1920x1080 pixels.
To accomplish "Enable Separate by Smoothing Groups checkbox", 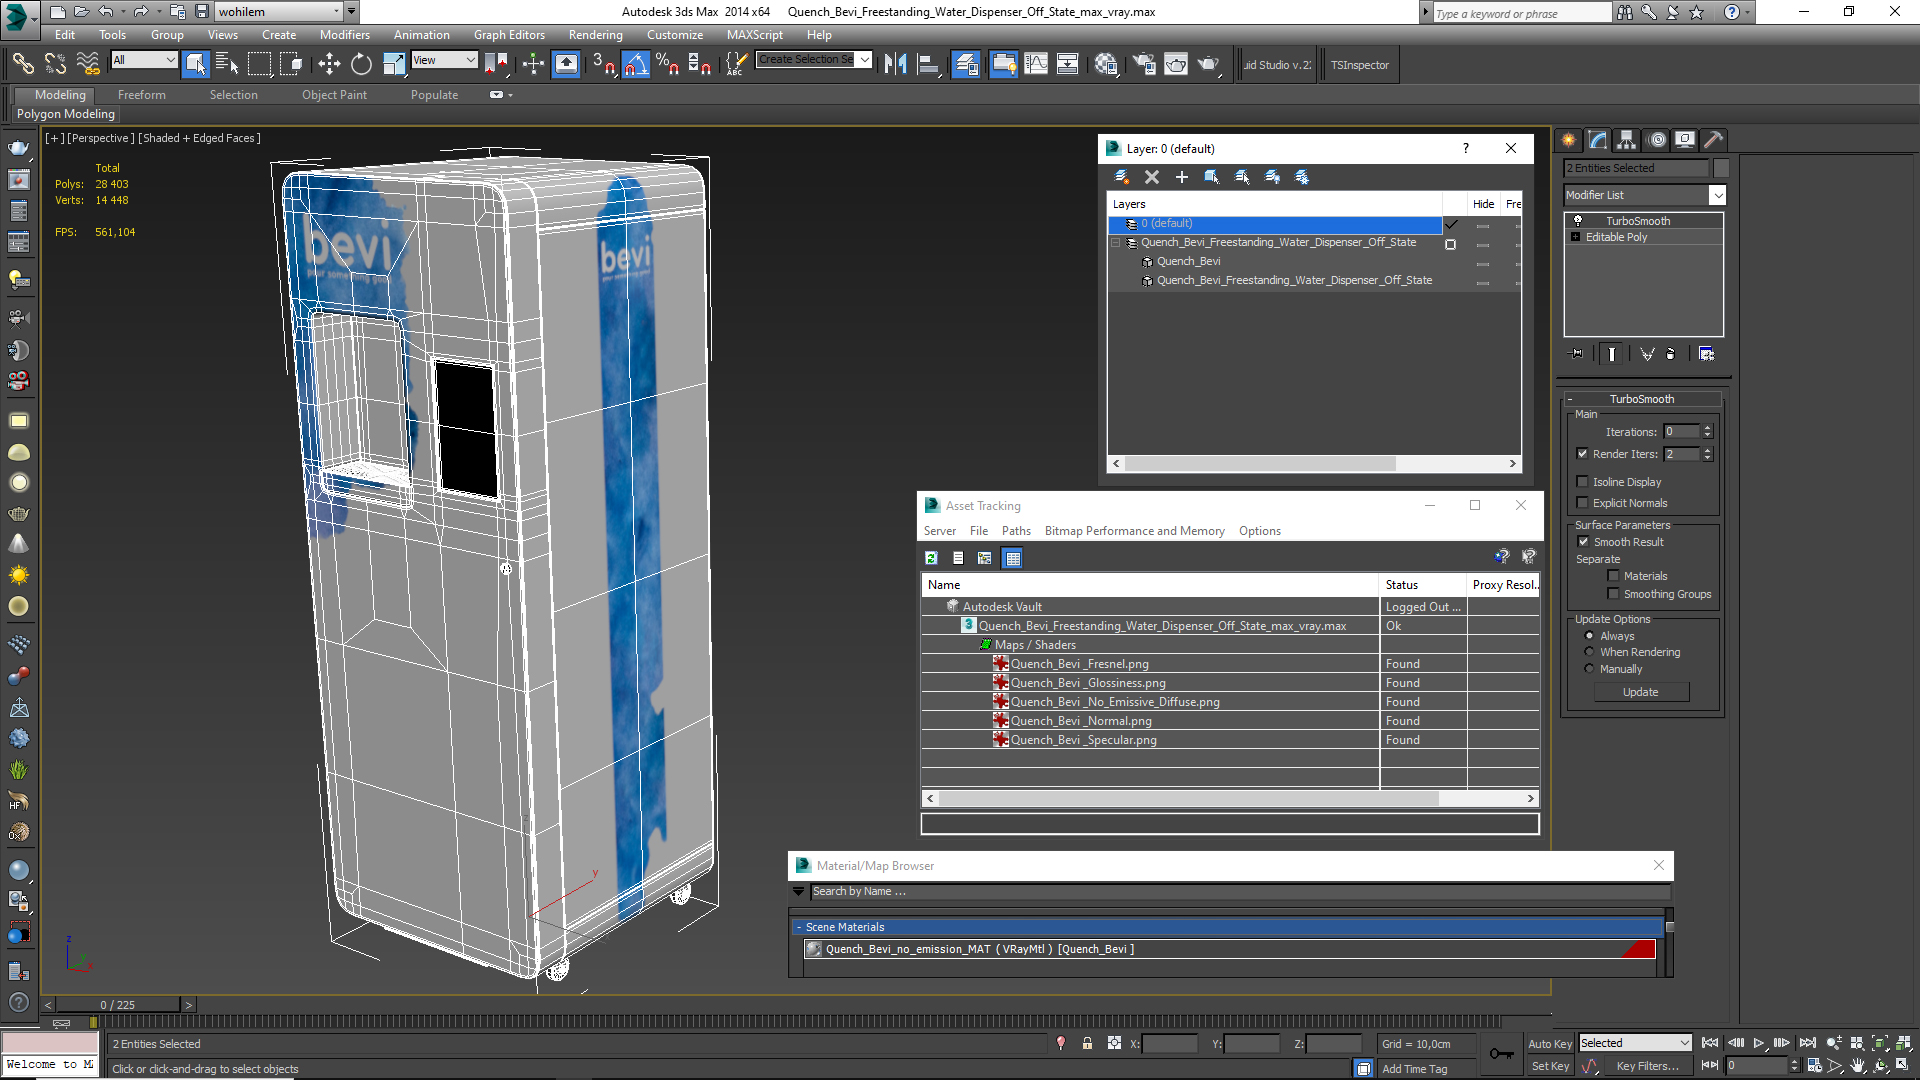I will pyautogui.click(x=1614, y=594).
